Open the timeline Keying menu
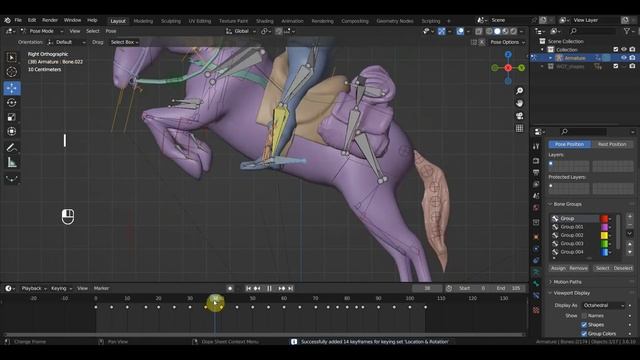This screenshot has height=360, width=640. 61,288
